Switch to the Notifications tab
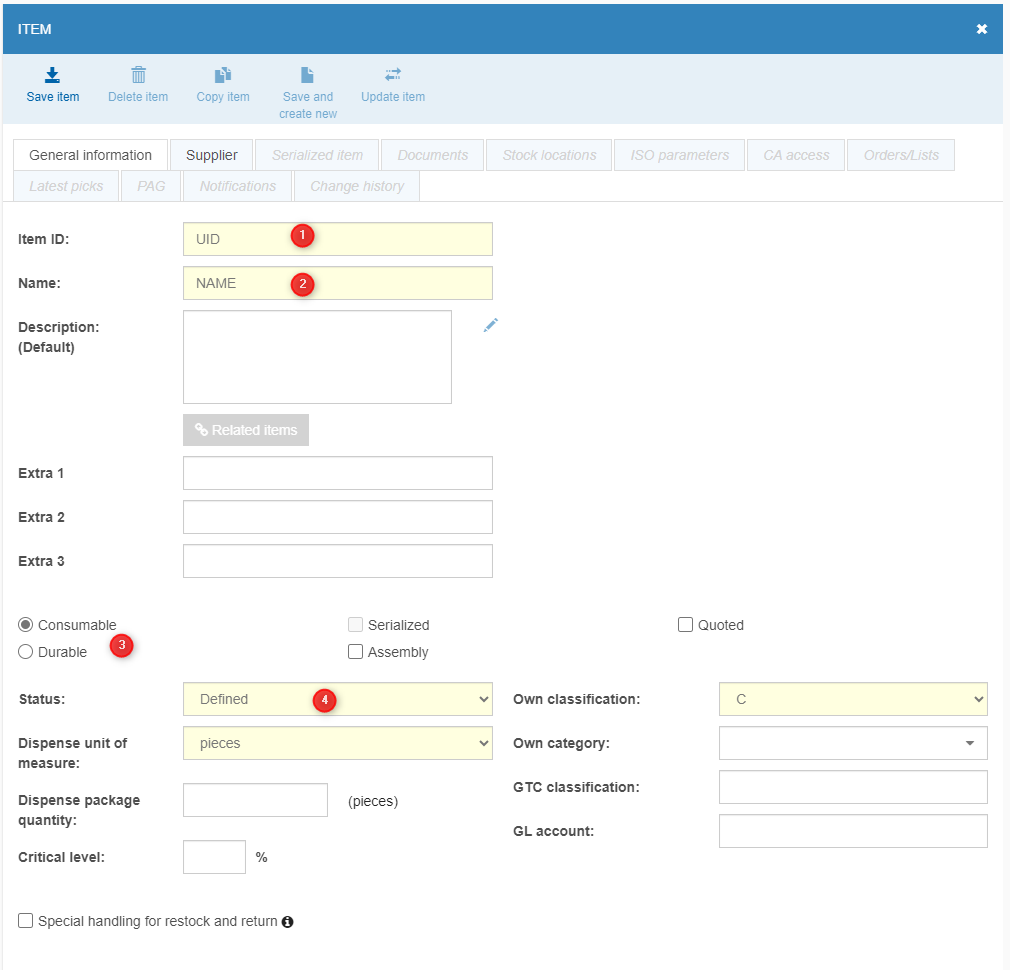The height and width of the screenshot is (970, 1010). tap(238, 186)
